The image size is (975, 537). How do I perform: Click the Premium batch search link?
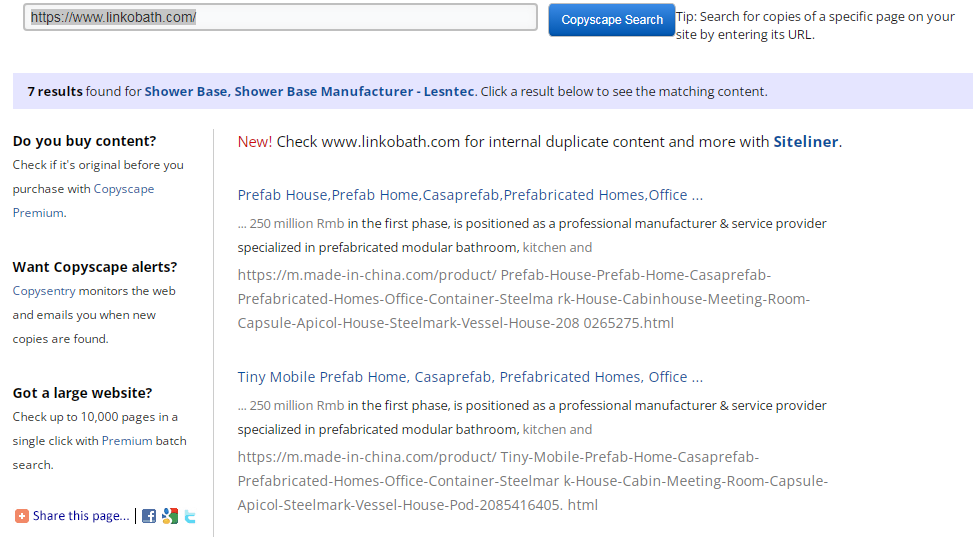pyautogui.click(x=127, y=441)
